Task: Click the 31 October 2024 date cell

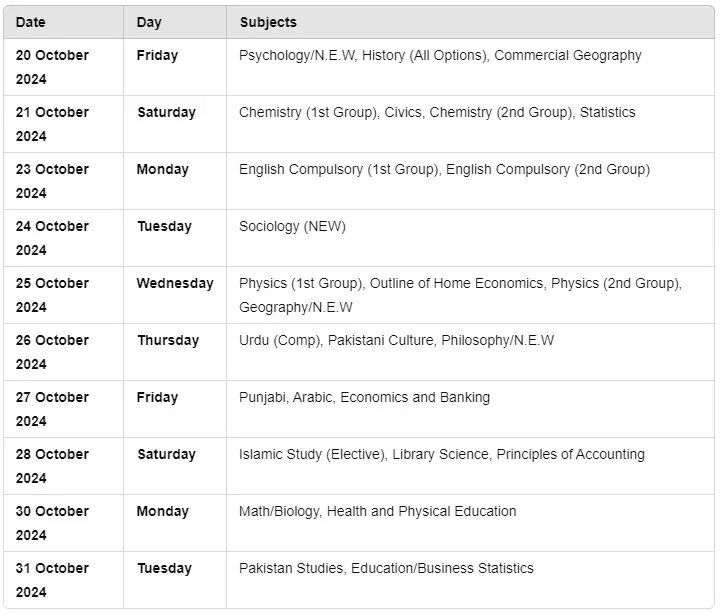Action: (x=63, y=580)
